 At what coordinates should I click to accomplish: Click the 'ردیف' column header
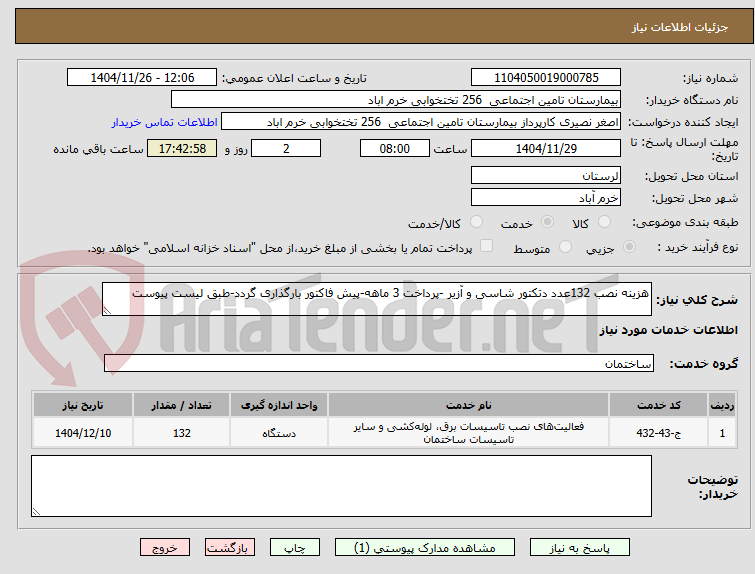tap(722, 405)
